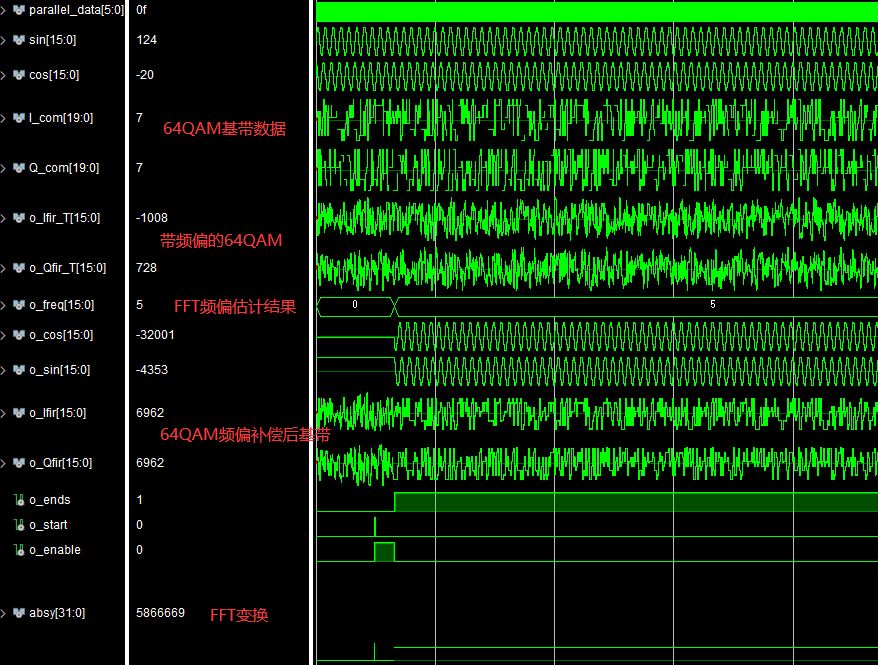
Task: Click the o_Qfir_T value 728
Action: [146, 268]
